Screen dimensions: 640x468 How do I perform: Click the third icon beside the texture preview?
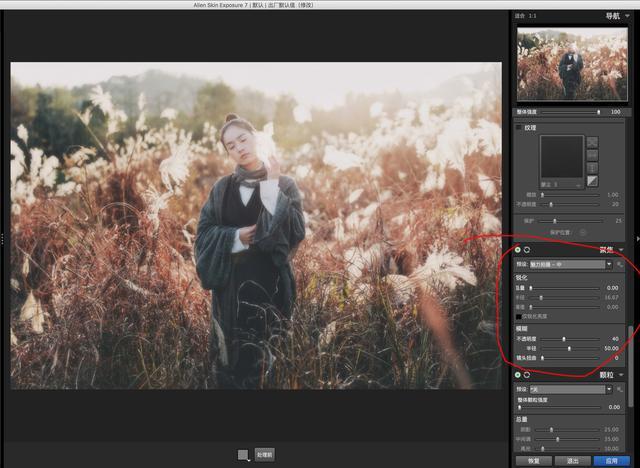tap(592, 168)
